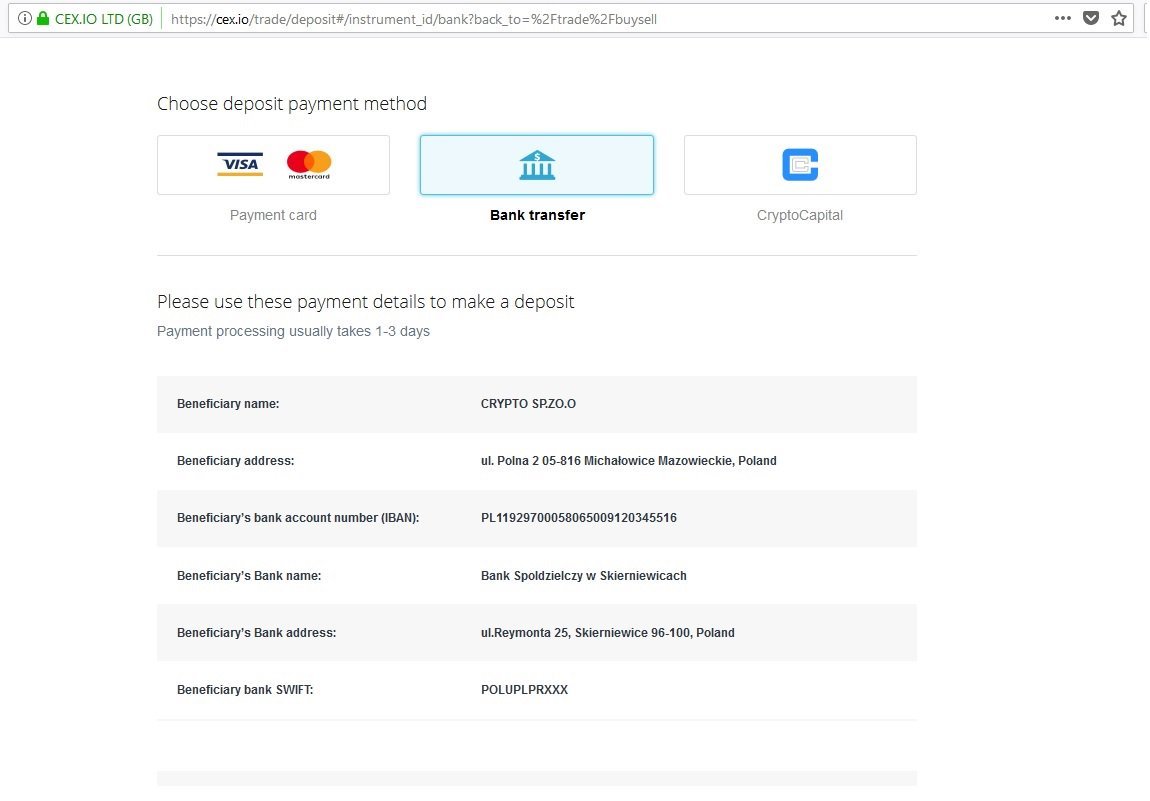The width and height of the screenshot is (1150, 801).
Task: Click "Beneficiary's bank account number (IBAN):" label
Action: tap(298, 518)
